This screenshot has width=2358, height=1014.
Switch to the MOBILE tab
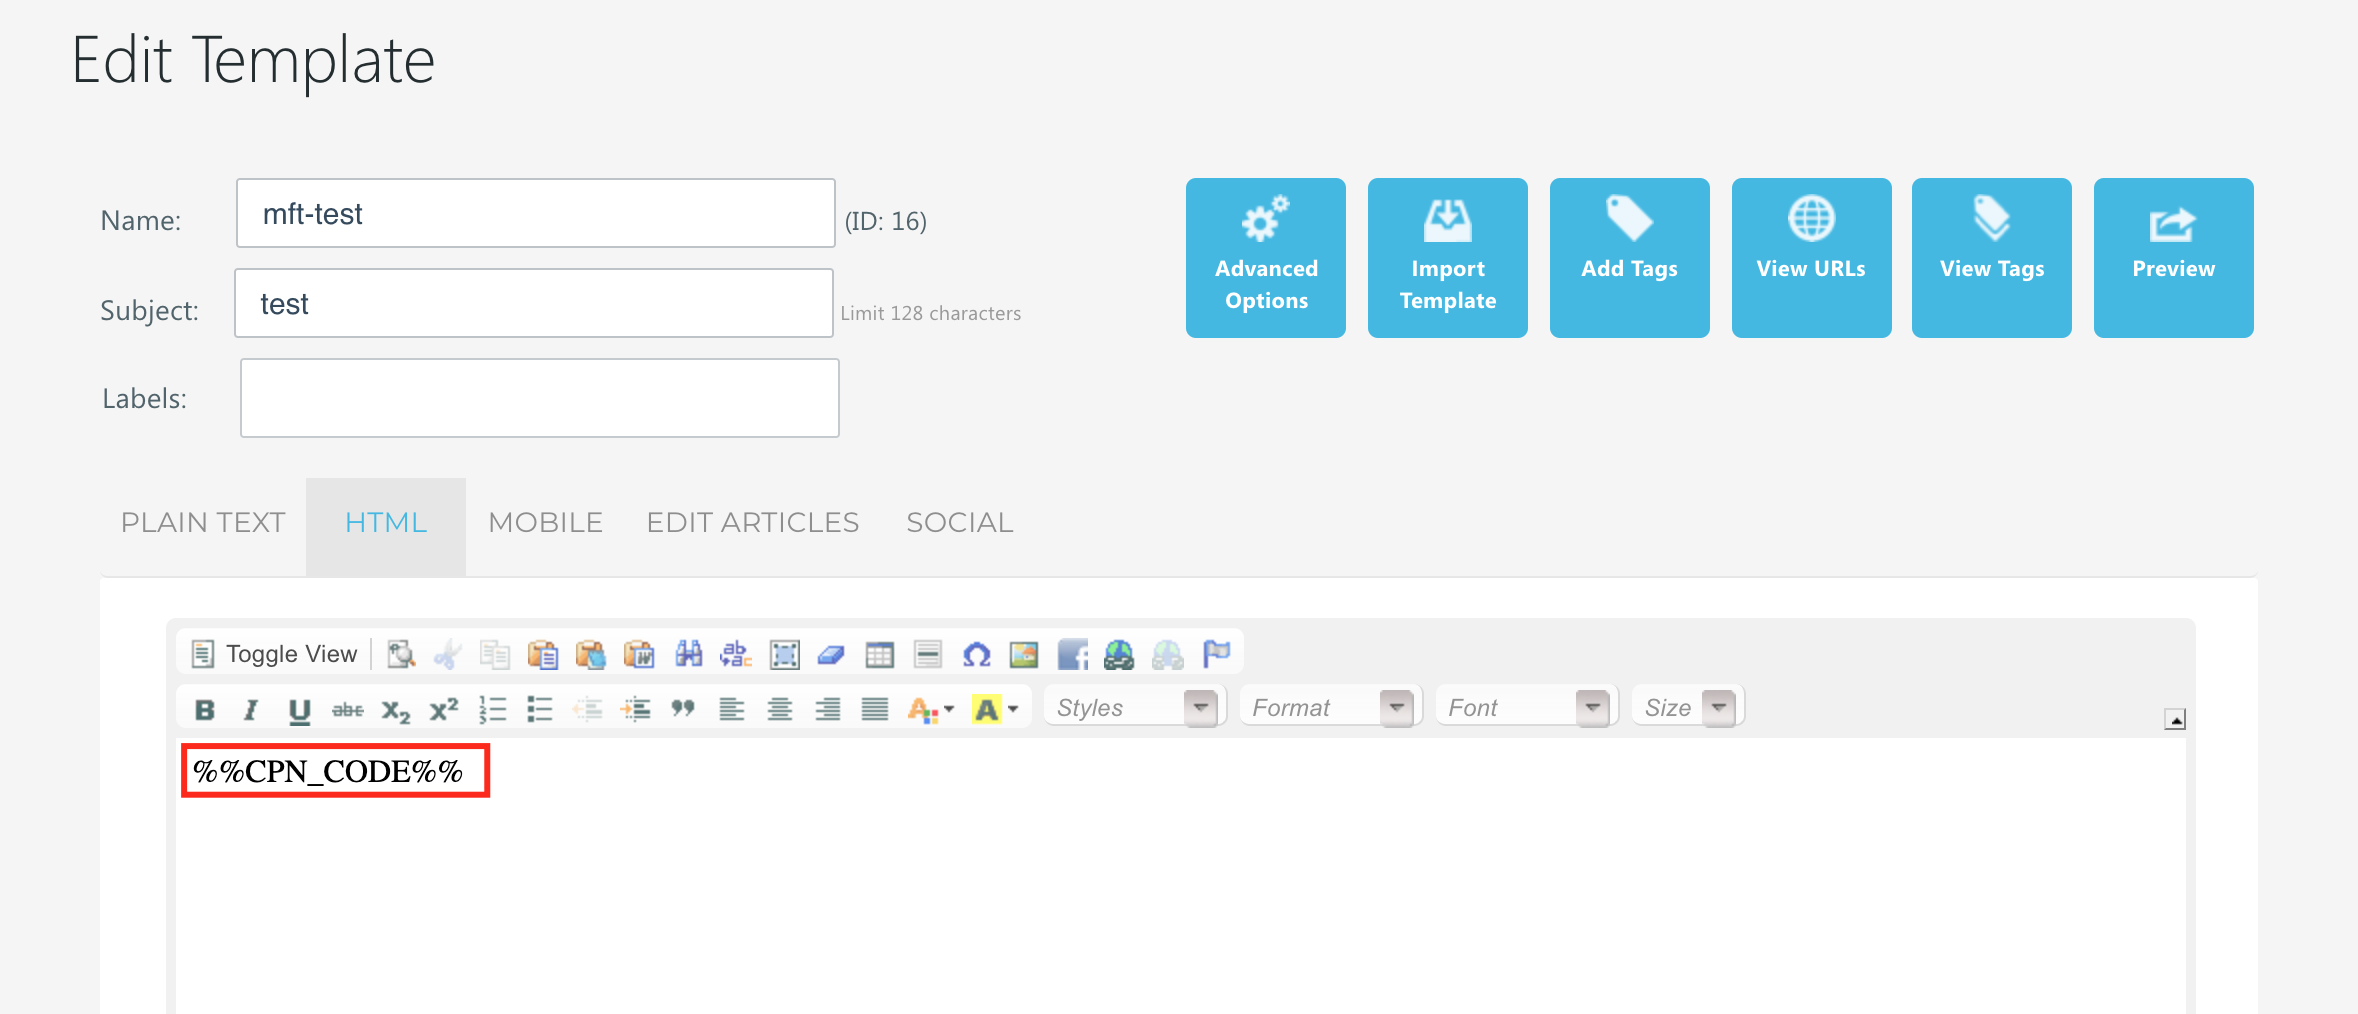(545, 523)
